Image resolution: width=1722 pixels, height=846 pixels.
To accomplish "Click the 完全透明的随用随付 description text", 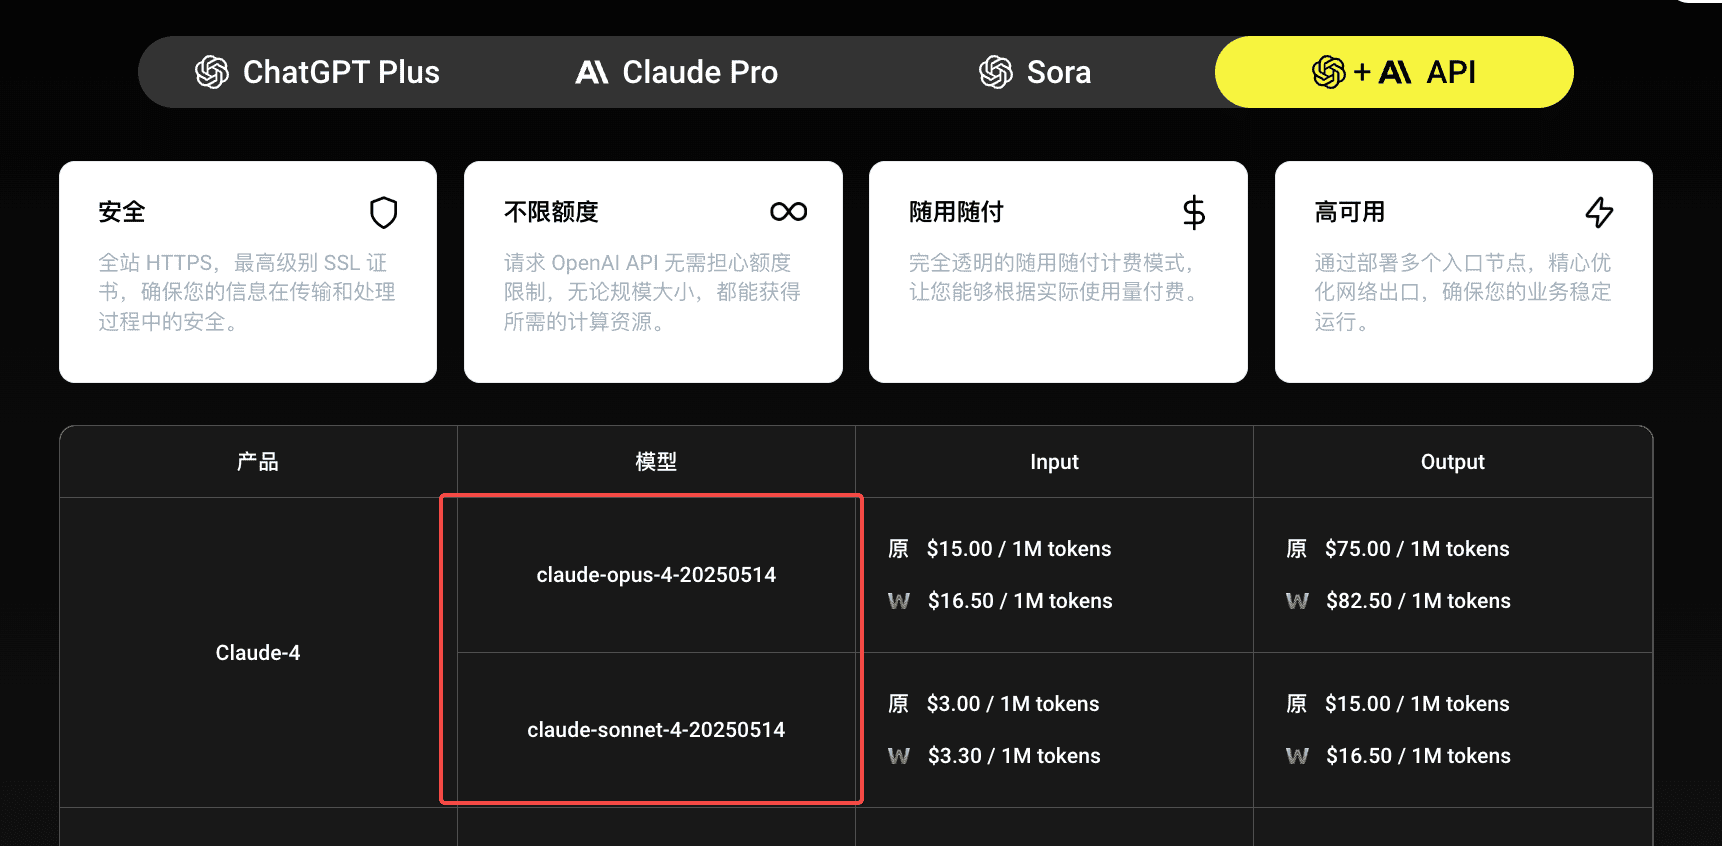I will click(1057, 277).
